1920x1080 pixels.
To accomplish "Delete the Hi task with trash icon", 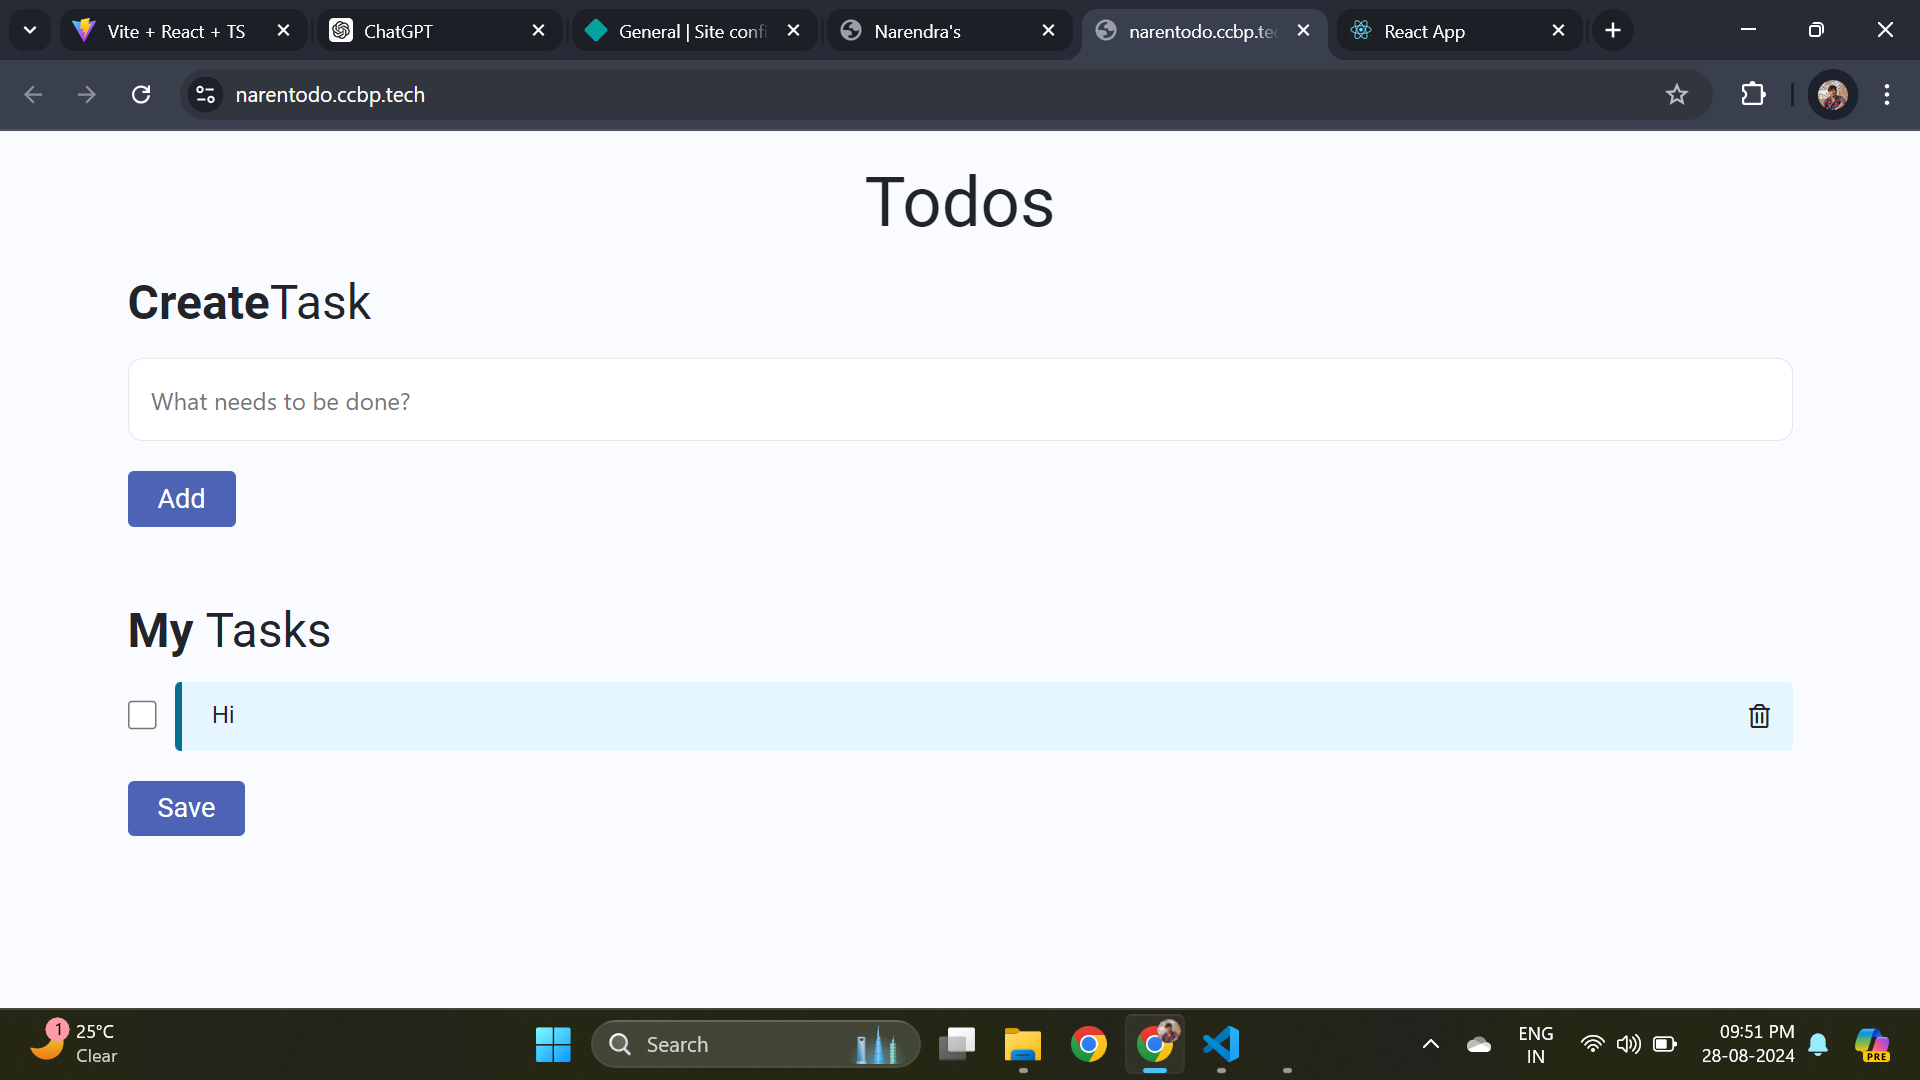I will pyautogui.click(x=1759, y=716).
